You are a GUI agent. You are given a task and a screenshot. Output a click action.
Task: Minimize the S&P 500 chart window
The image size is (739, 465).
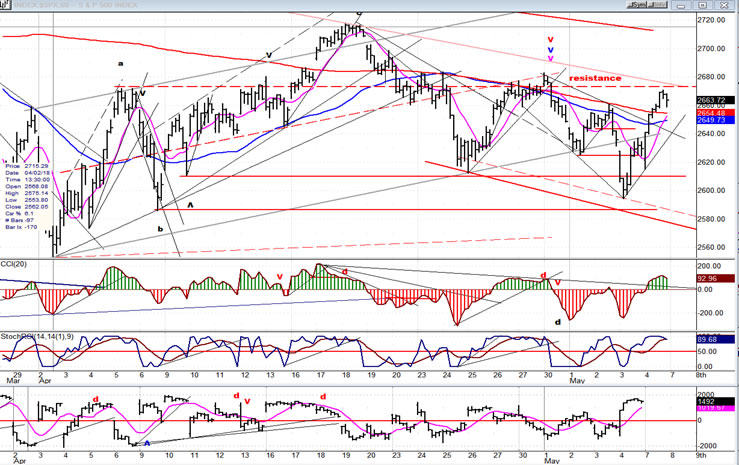682,5
